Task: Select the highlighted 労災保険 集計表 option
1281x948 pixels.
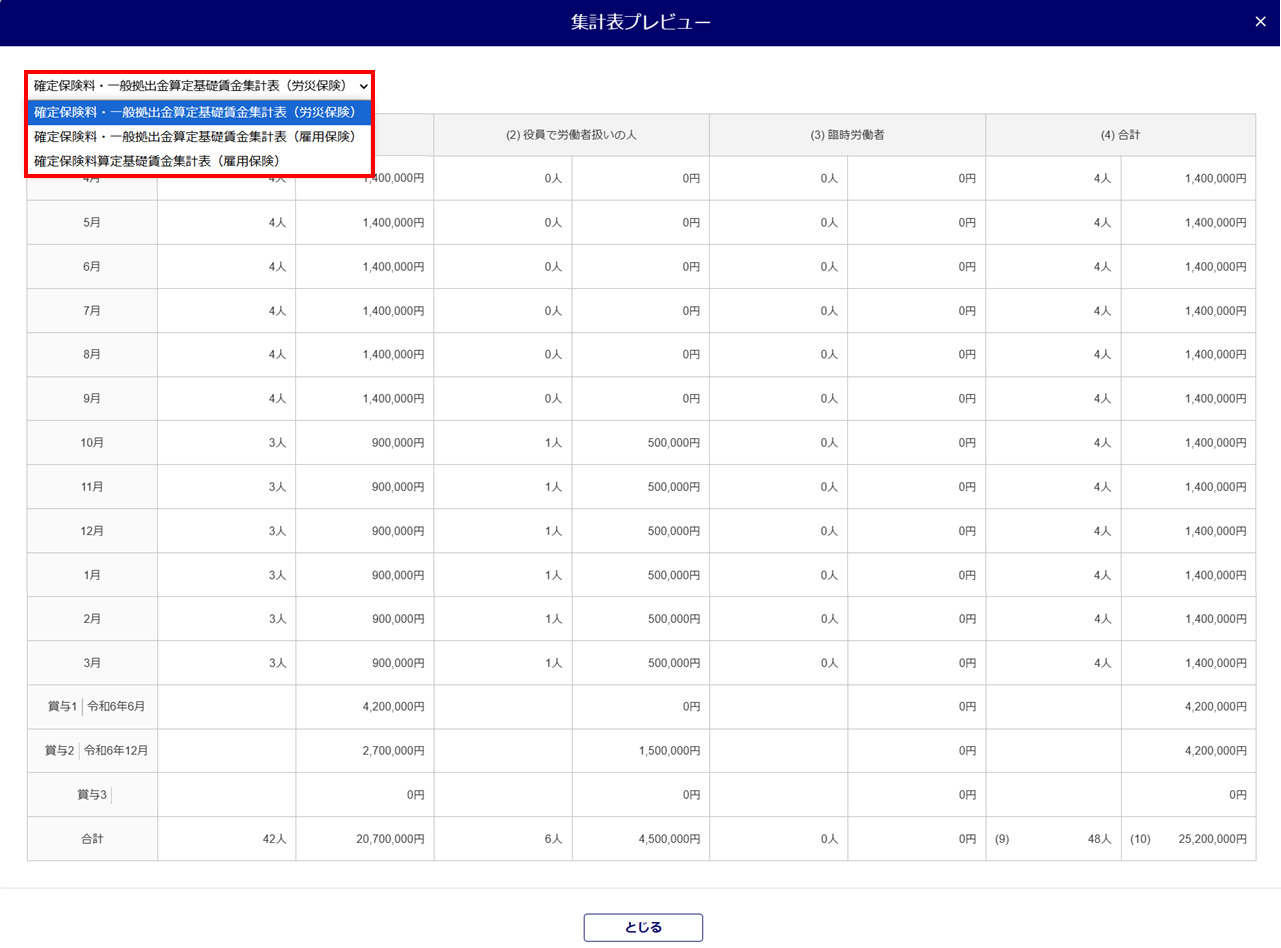Action: coord(195,111)
